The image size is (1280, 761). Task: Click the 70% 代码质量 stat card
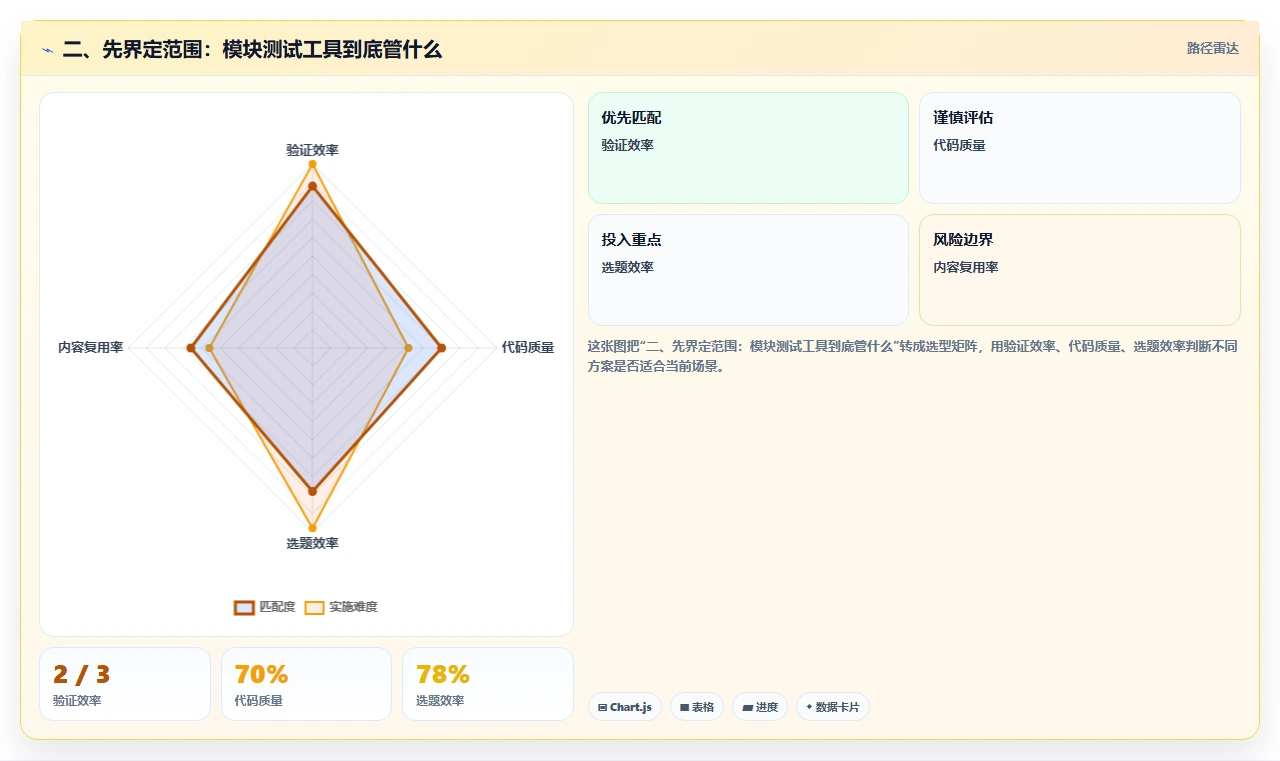point(306,684)
